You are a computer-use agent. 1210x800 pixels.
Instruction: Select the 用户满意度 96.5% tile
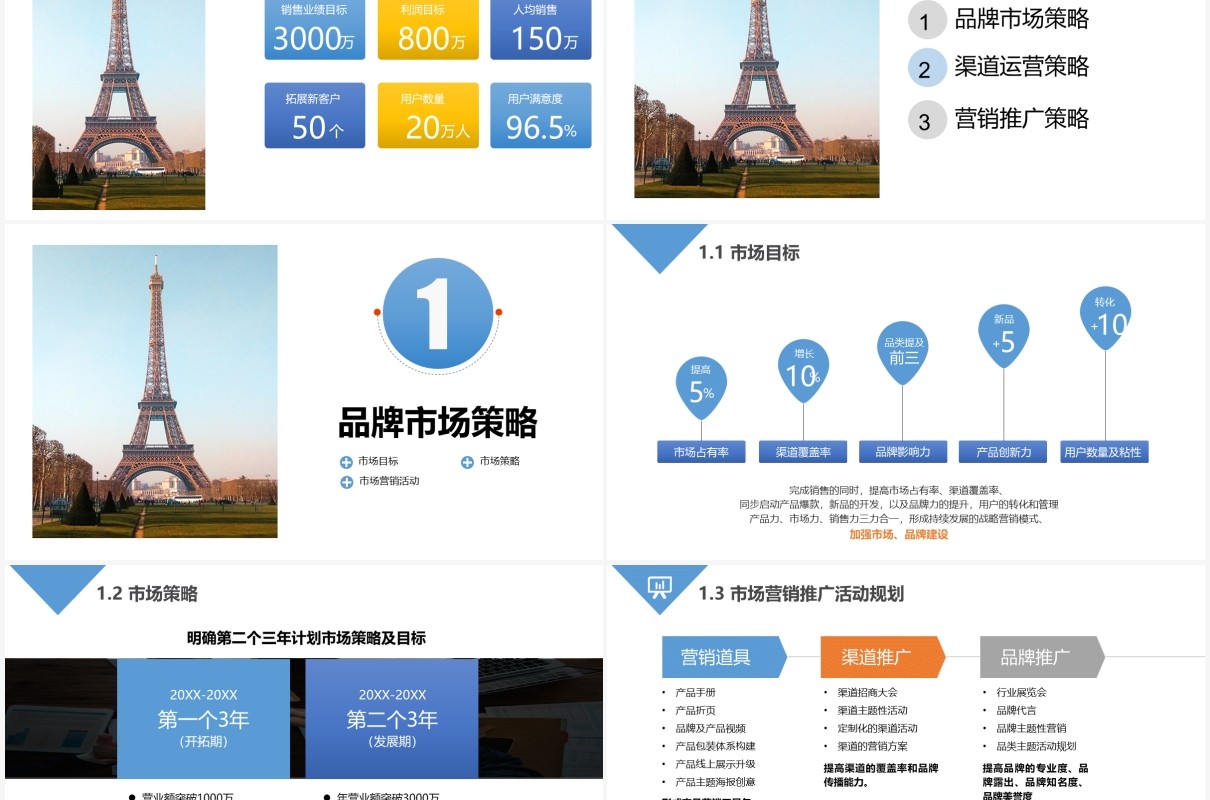coord(541,115)
